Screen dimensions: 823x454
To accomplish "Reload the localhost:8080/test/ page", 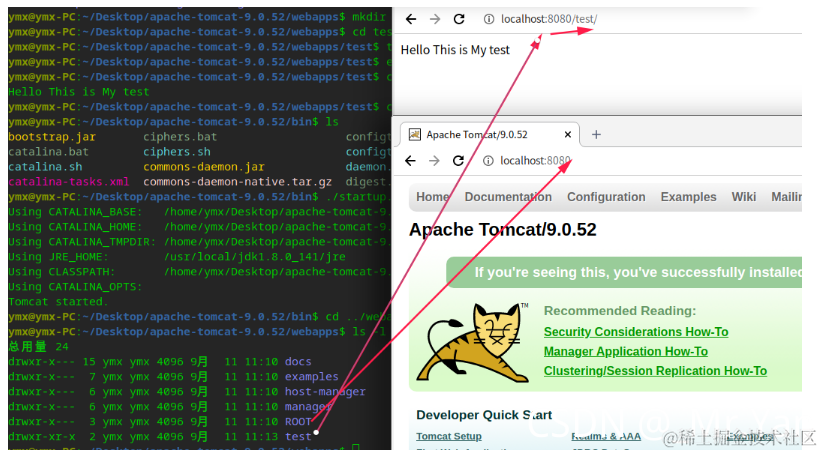I will click(x=459, y=19).
